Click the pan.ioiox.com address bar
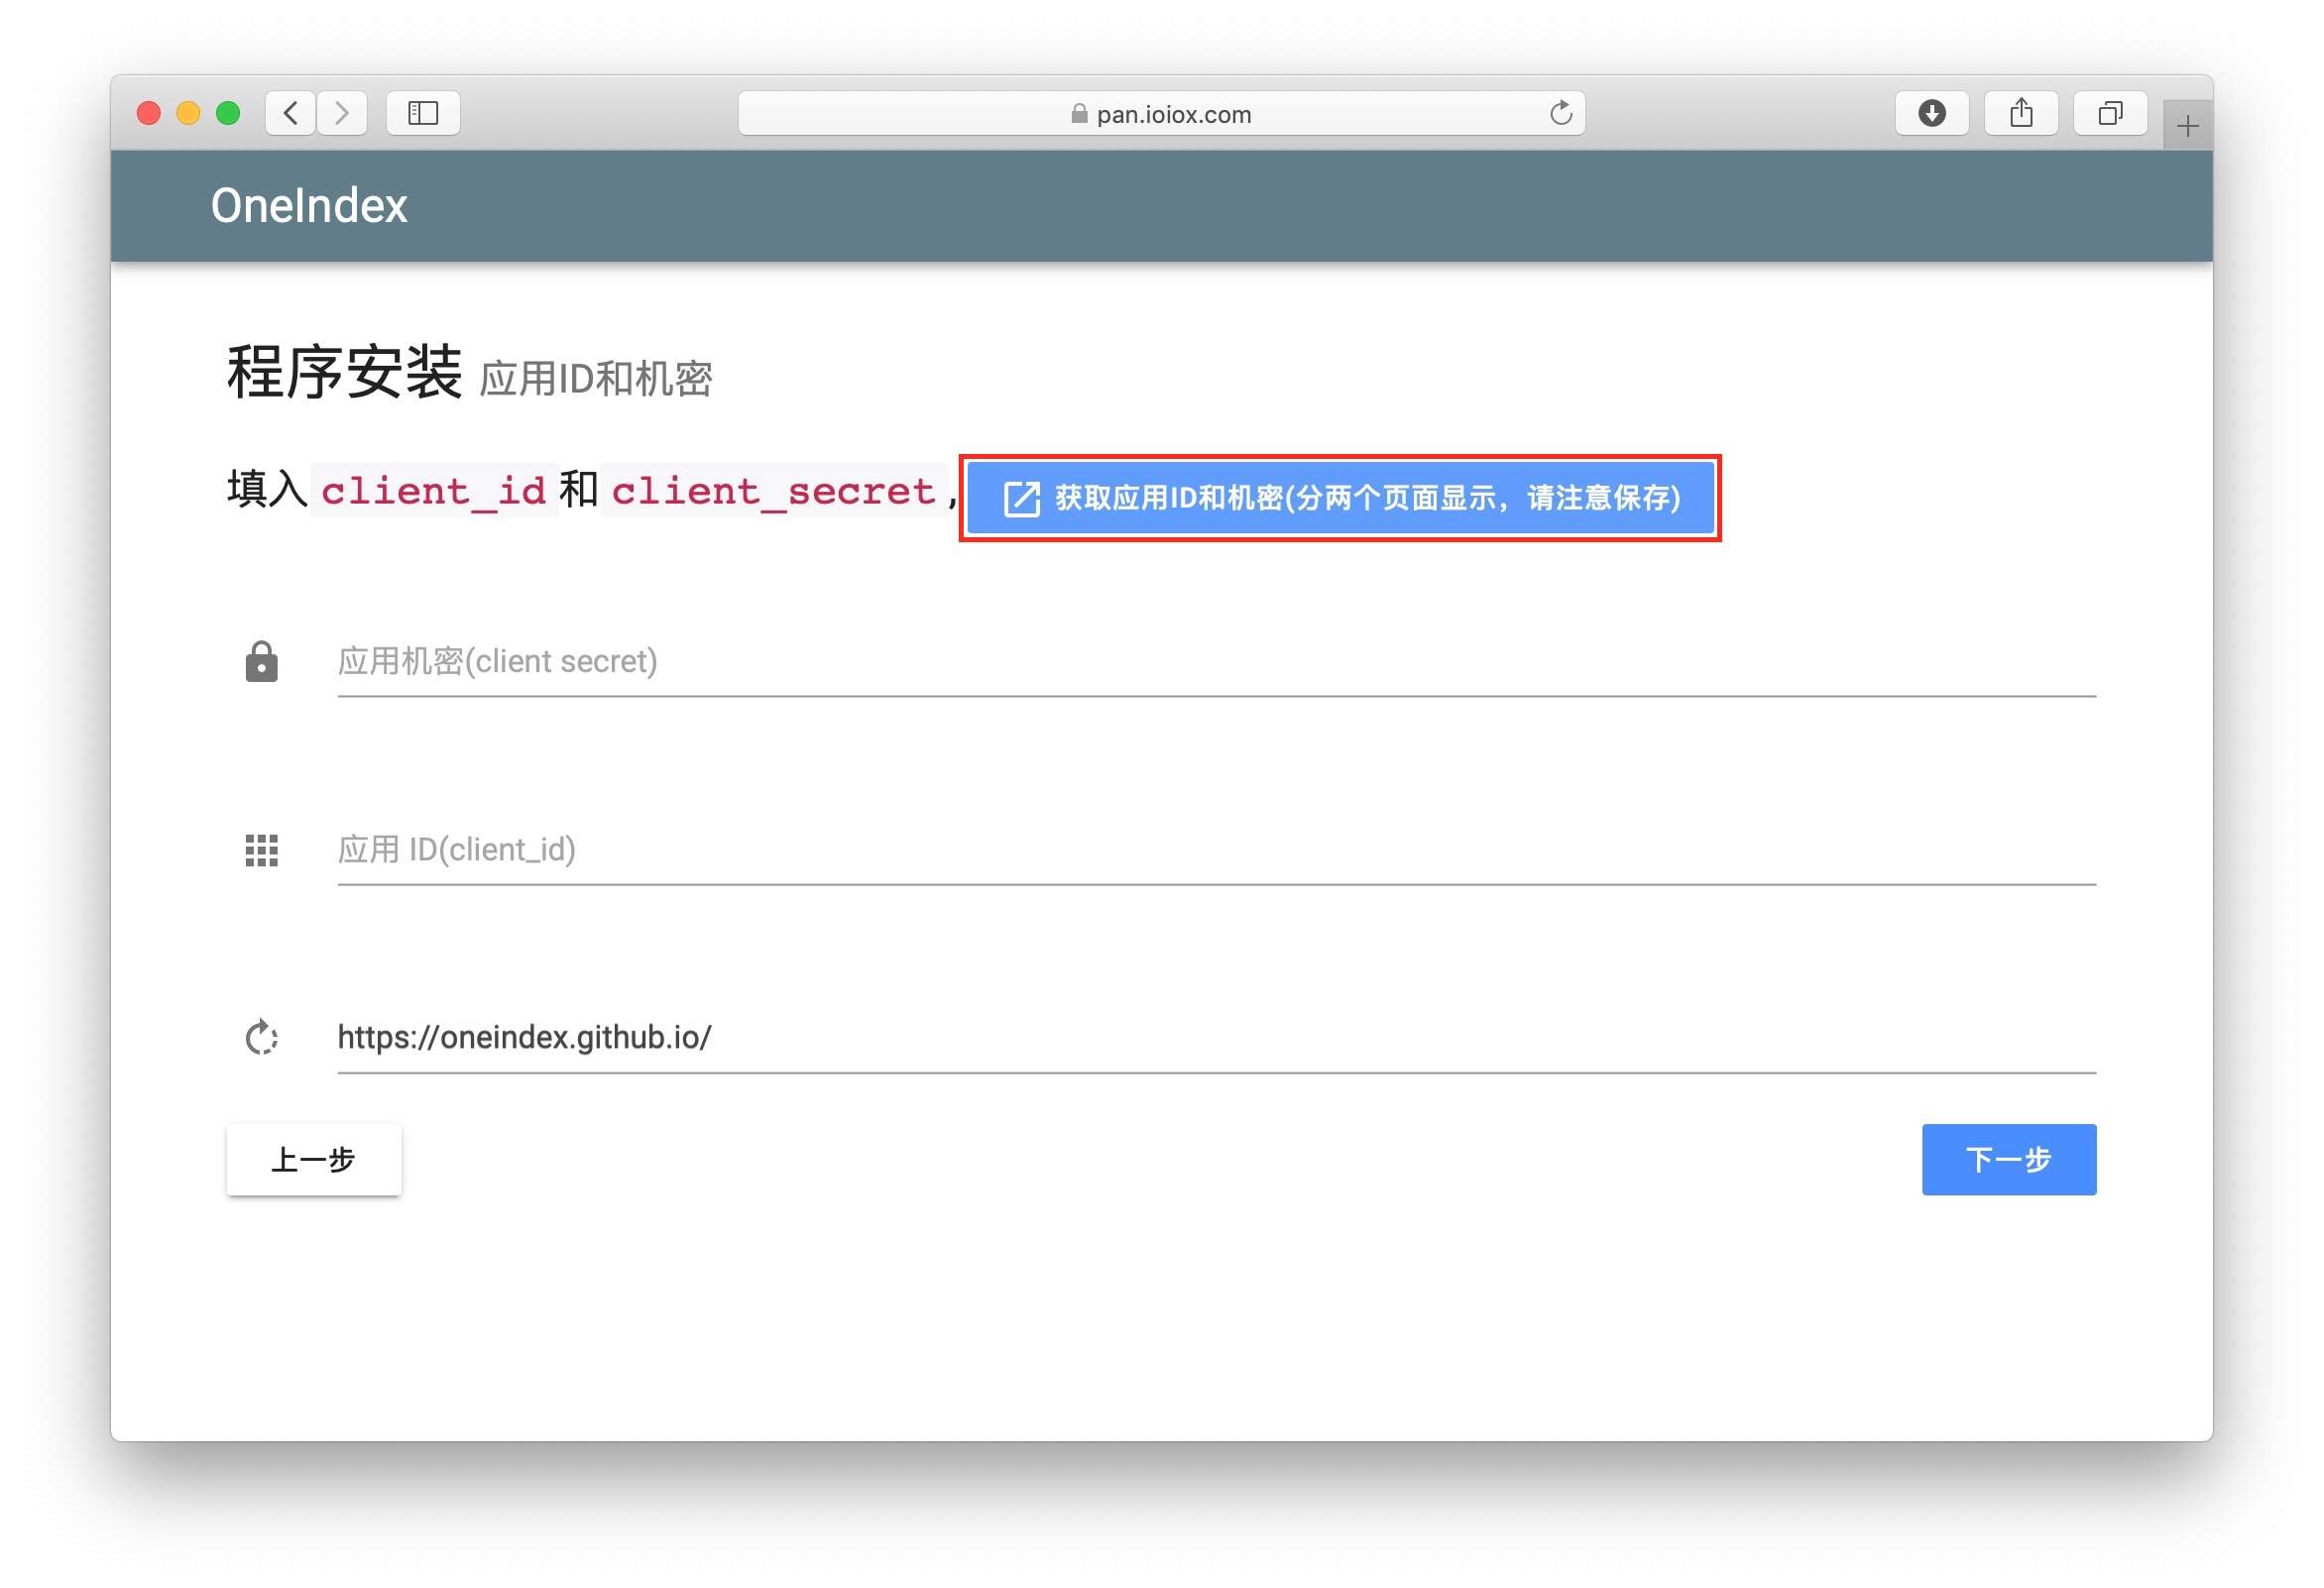This screenshot has height=1588, width=2324. click(x=1160, y=114)
